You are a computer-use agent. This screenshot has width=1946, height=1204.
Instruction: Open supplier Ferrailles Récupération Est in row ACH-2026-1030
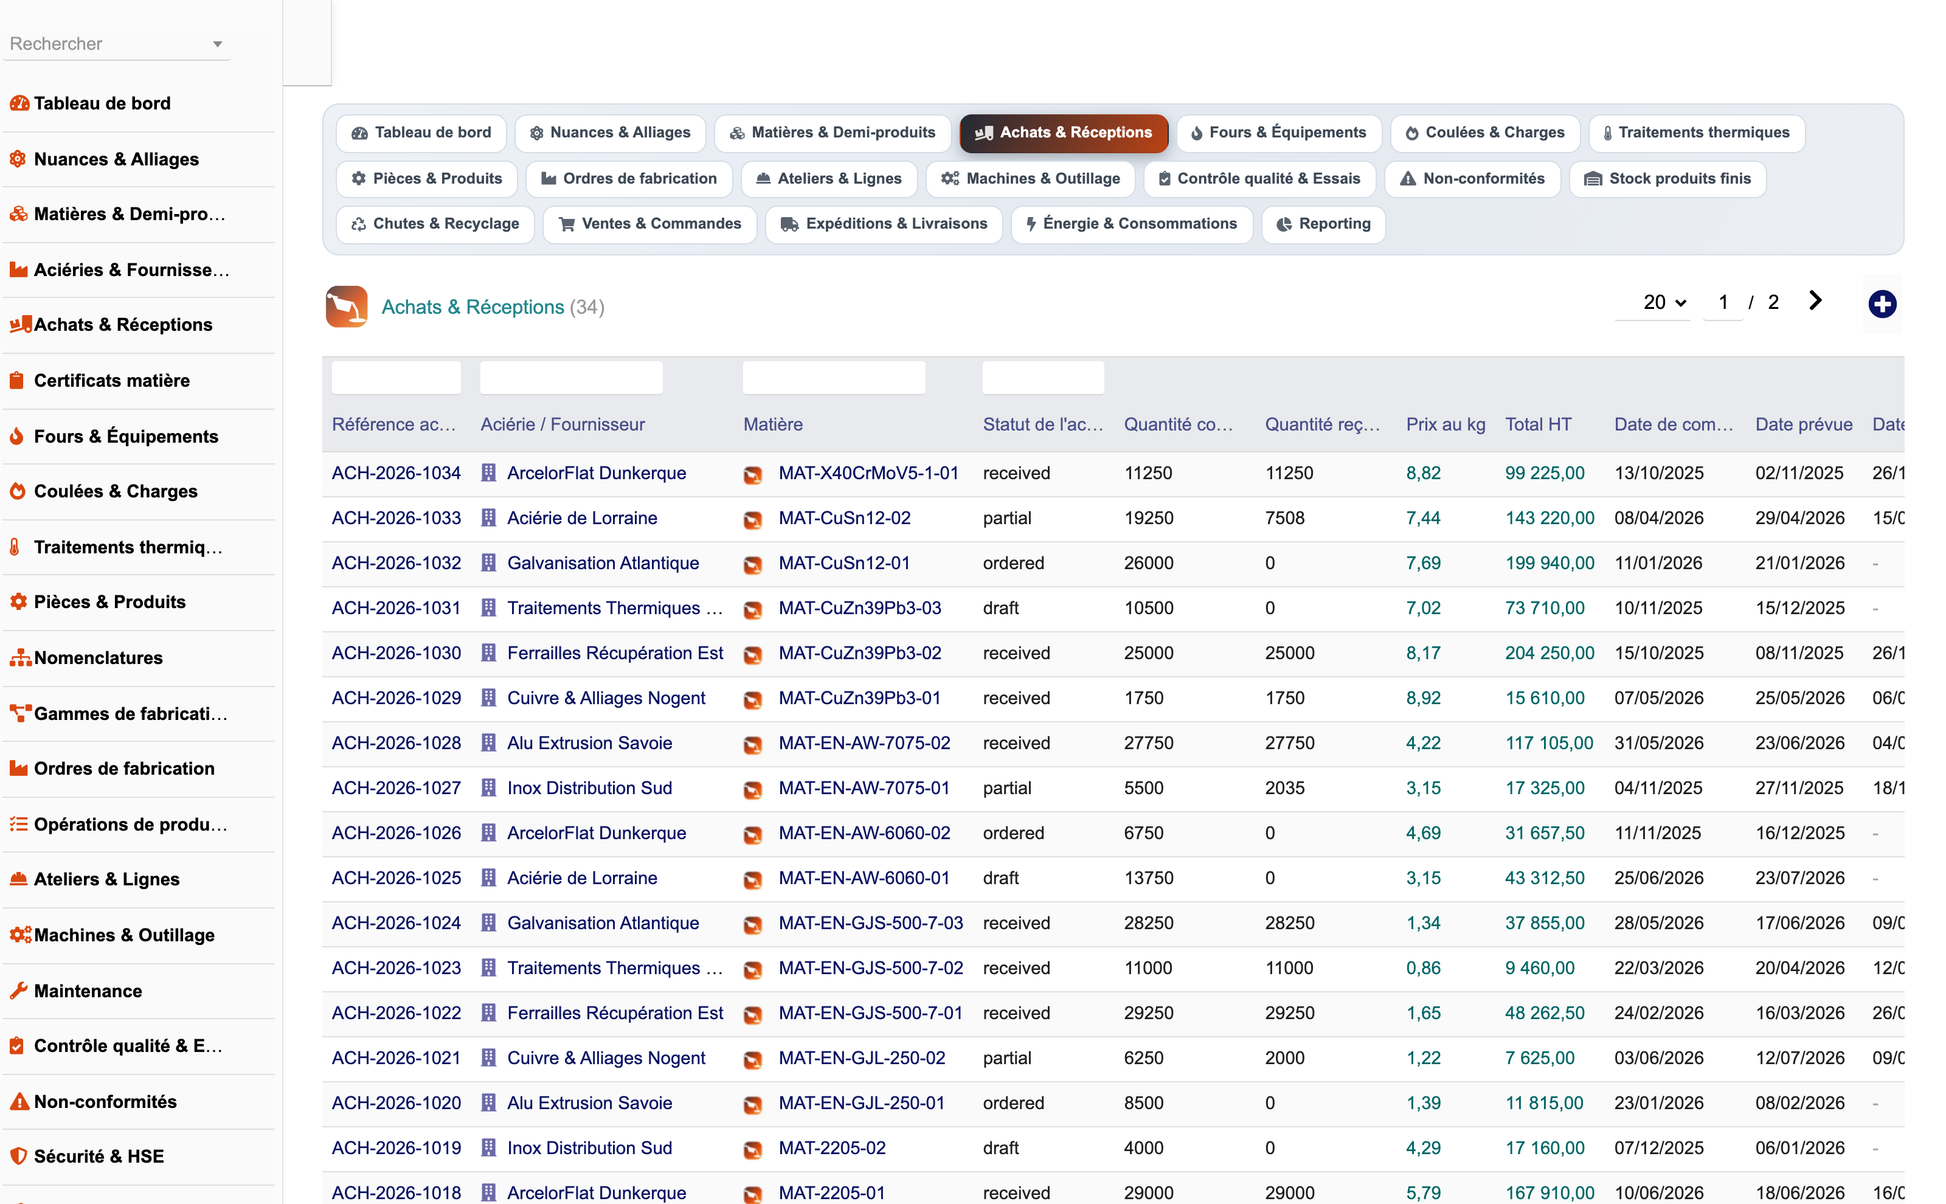[615, 653]
